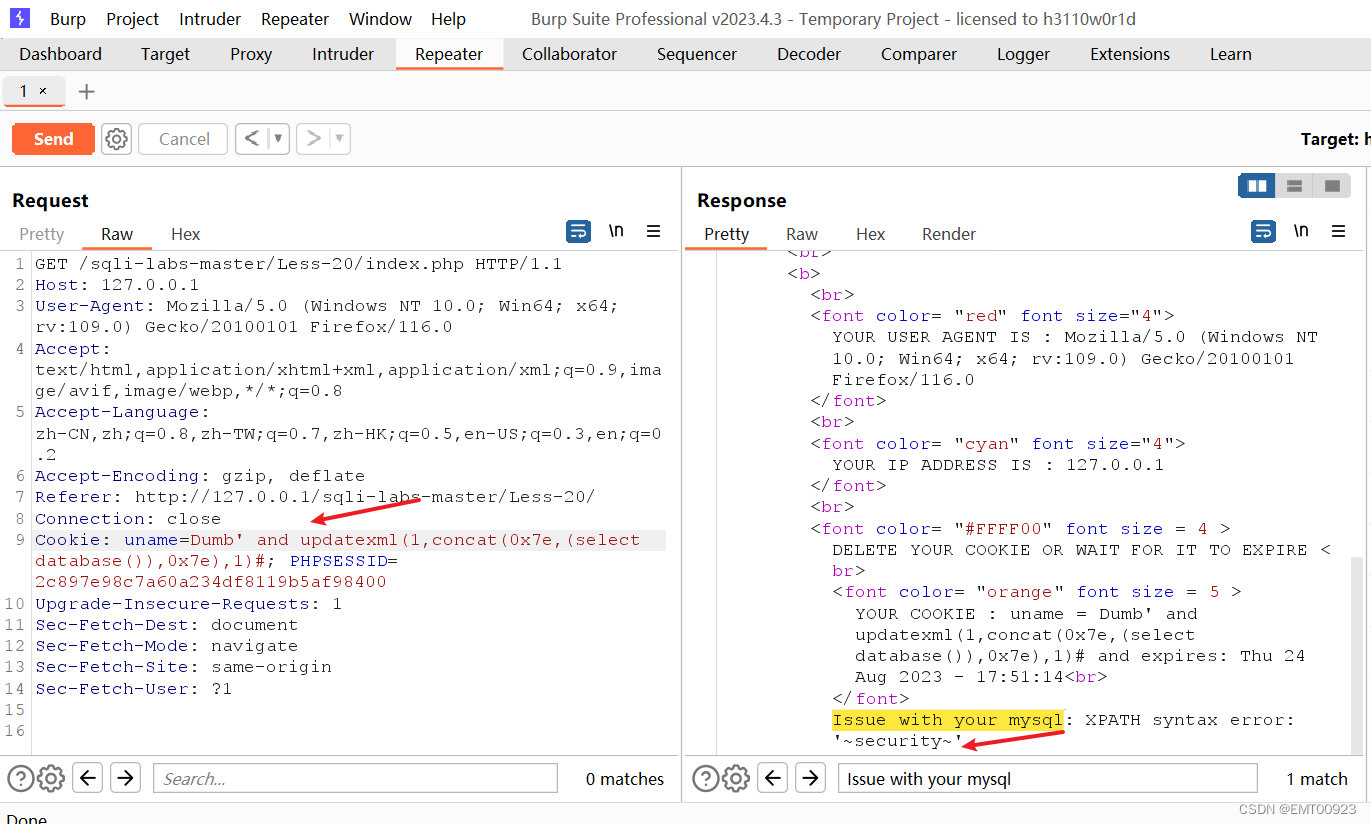Open search settings gear under Response panel

tap(735, 778)
